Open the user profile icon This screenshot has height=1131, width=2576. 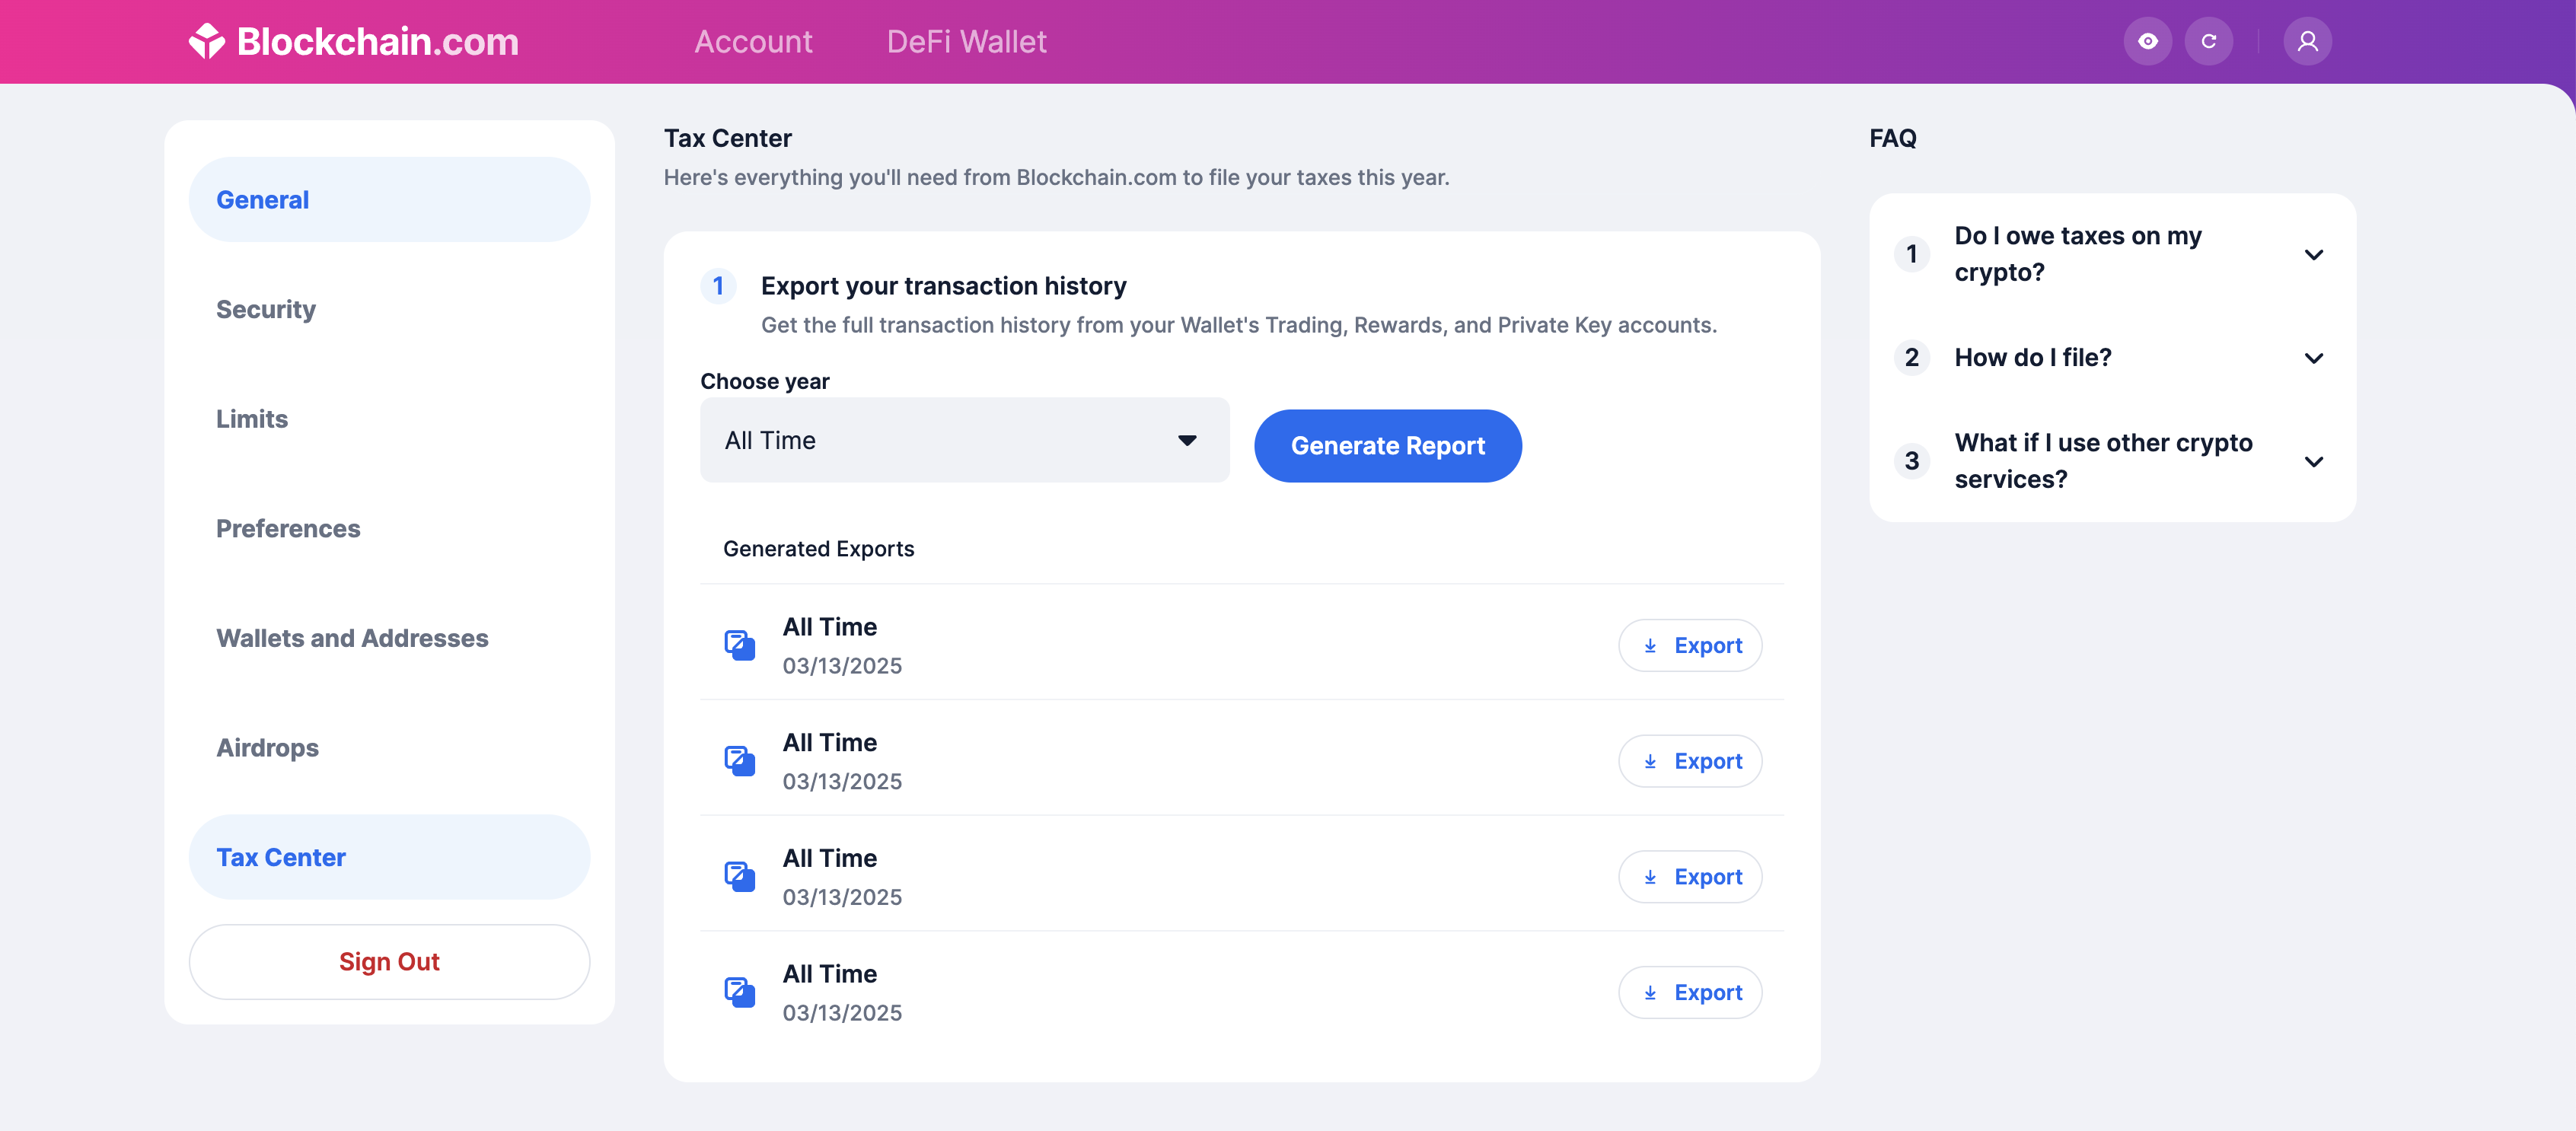(2307, 41)
